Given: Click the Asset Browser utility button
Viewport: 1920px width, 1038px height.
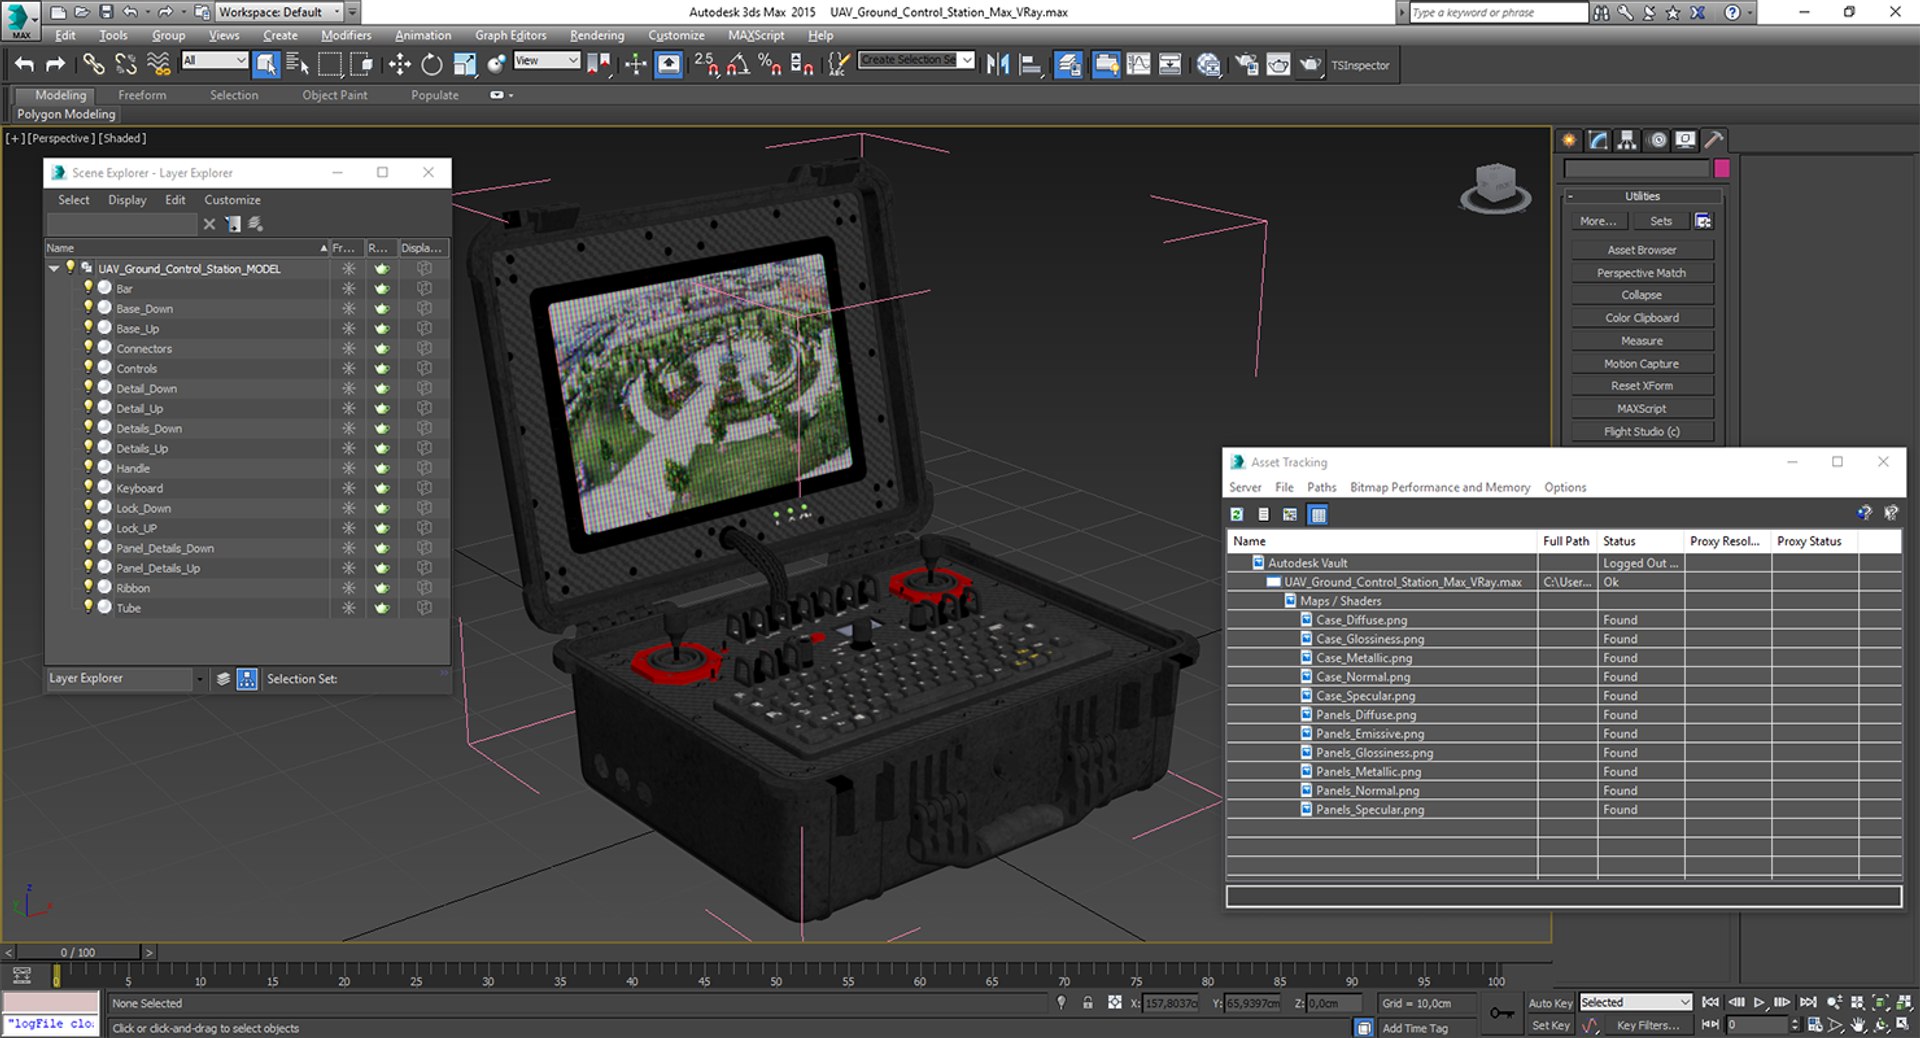Looking at the screenshot, I should pyautogui.click(x=1642, y=250).
